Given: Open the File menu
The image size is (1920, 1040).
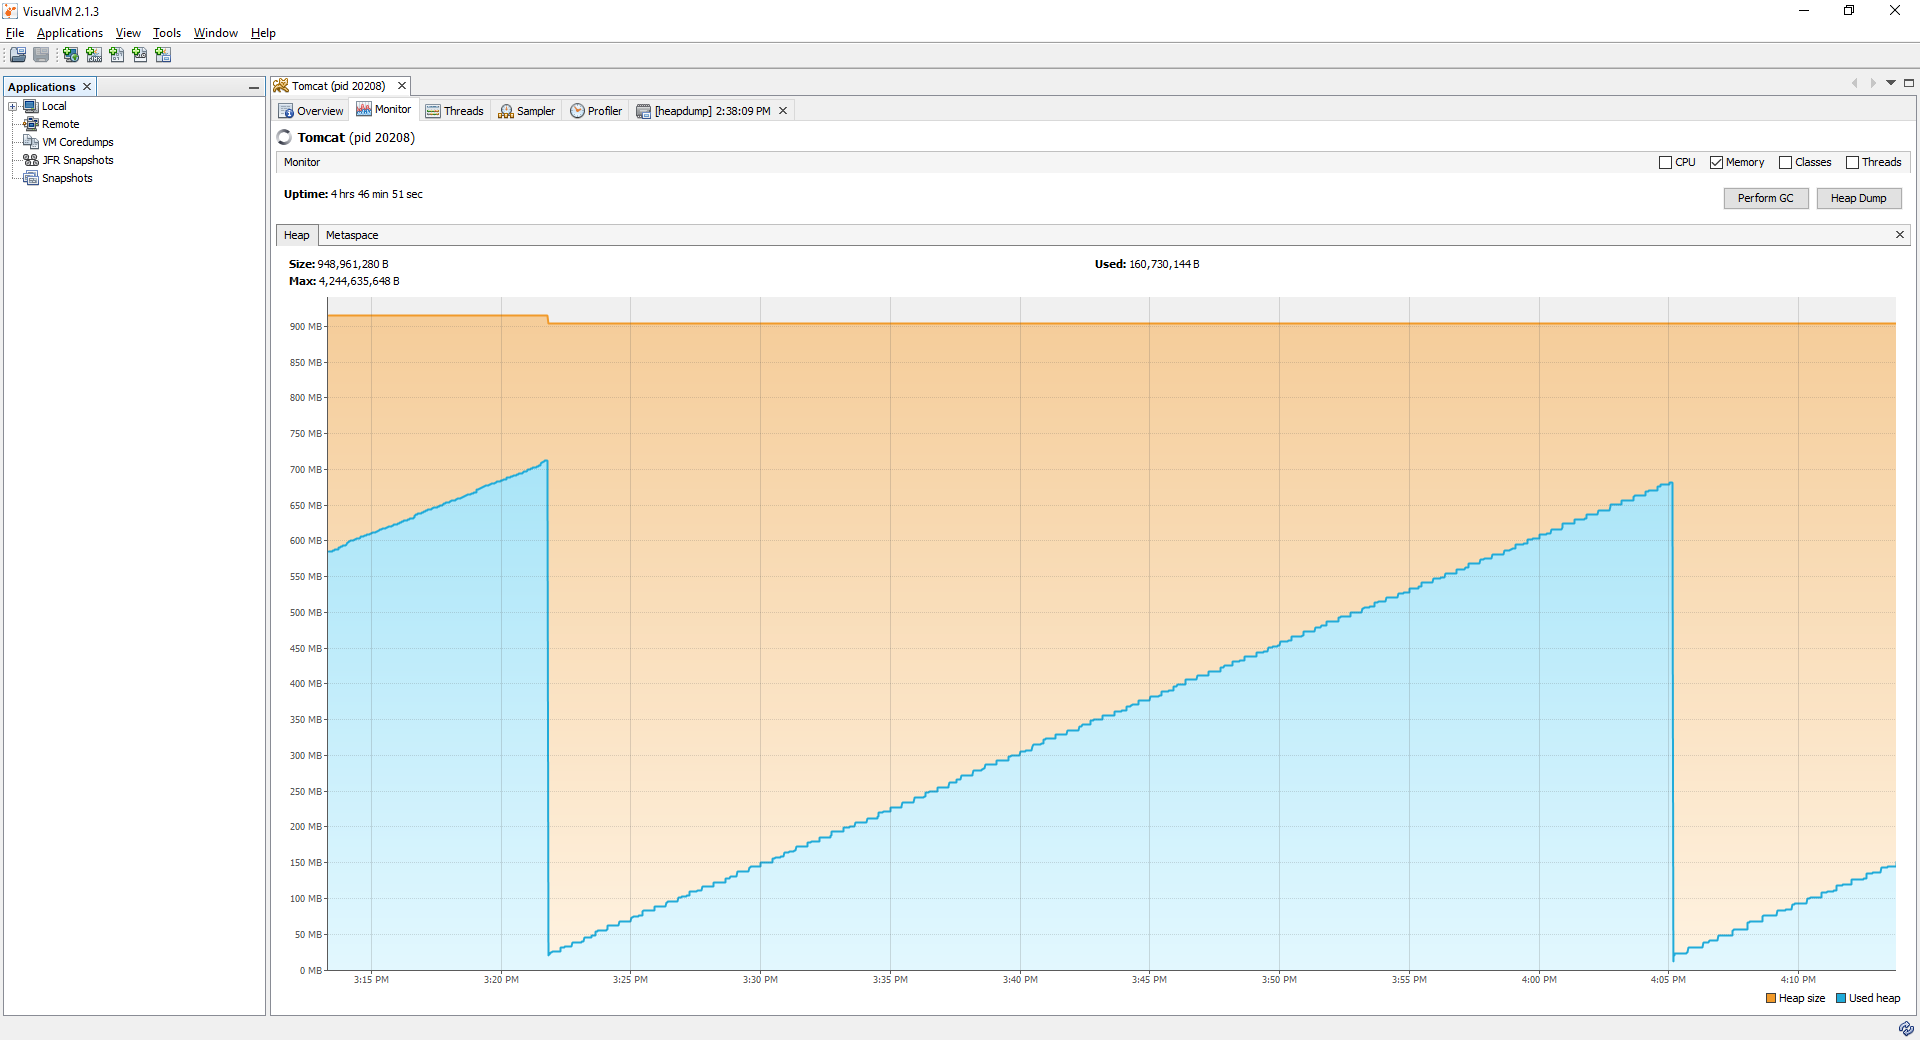Looking at the screenshot, I should point(15,33).
